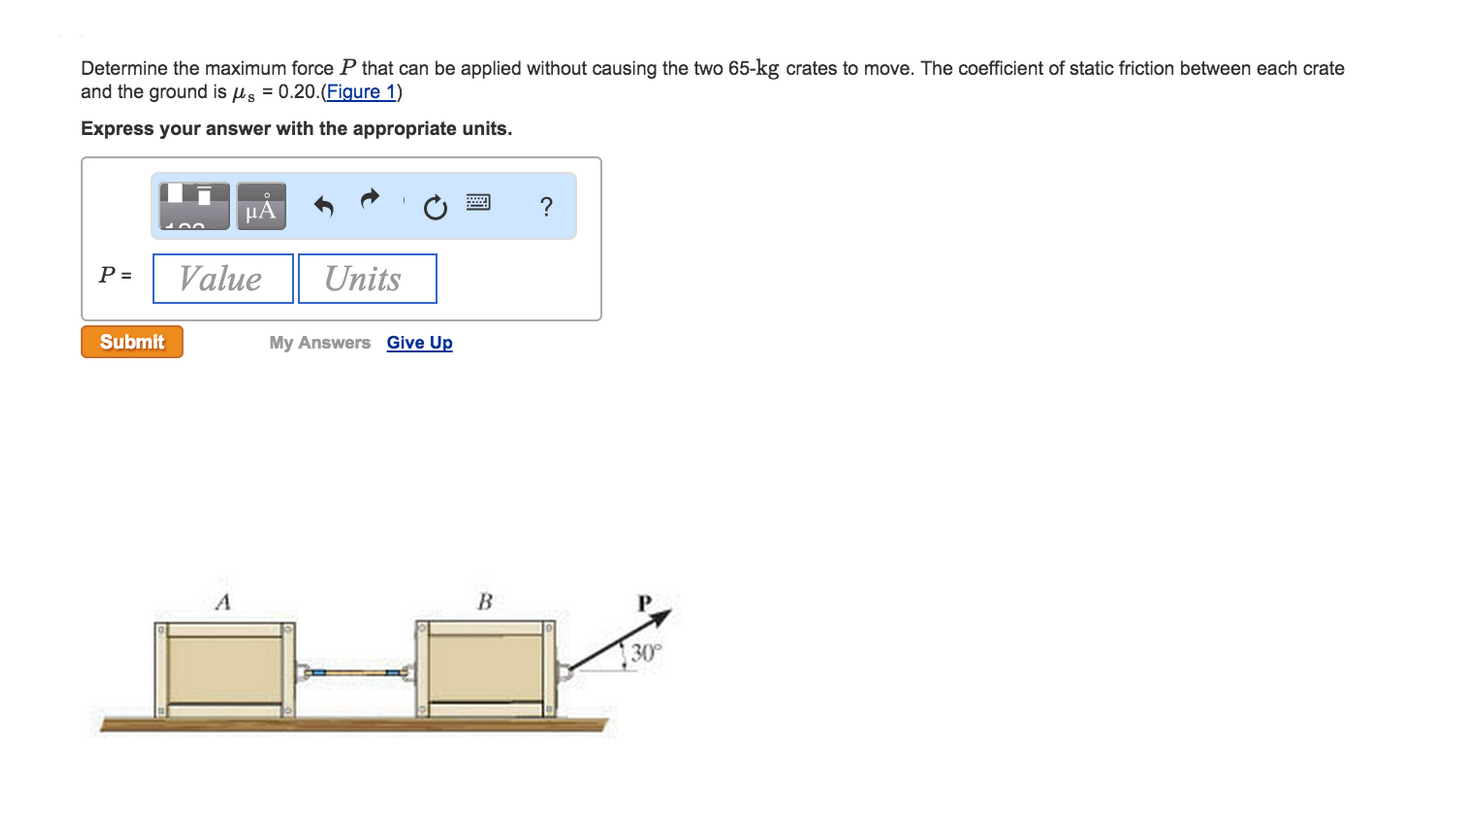Click into the Units input field
Screen dimensions: 1470x838
pyautogui.click(x=367, y=278)
